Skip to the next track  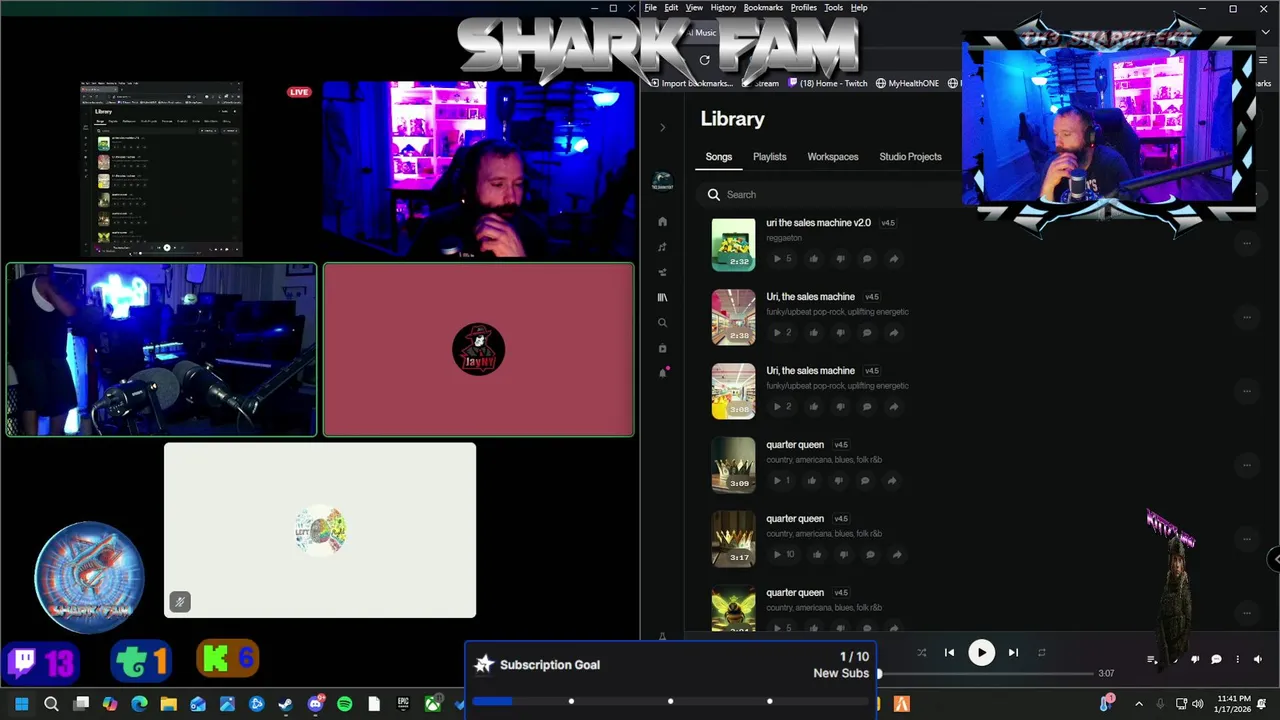tap(1013, 653)
